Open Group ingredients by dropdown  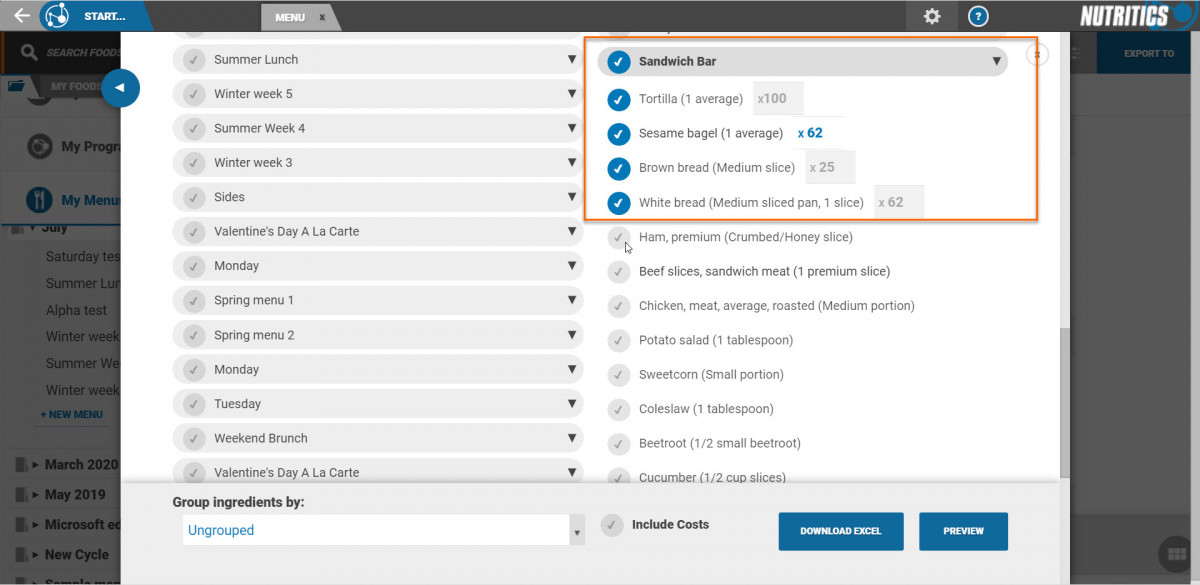[384, 530]
